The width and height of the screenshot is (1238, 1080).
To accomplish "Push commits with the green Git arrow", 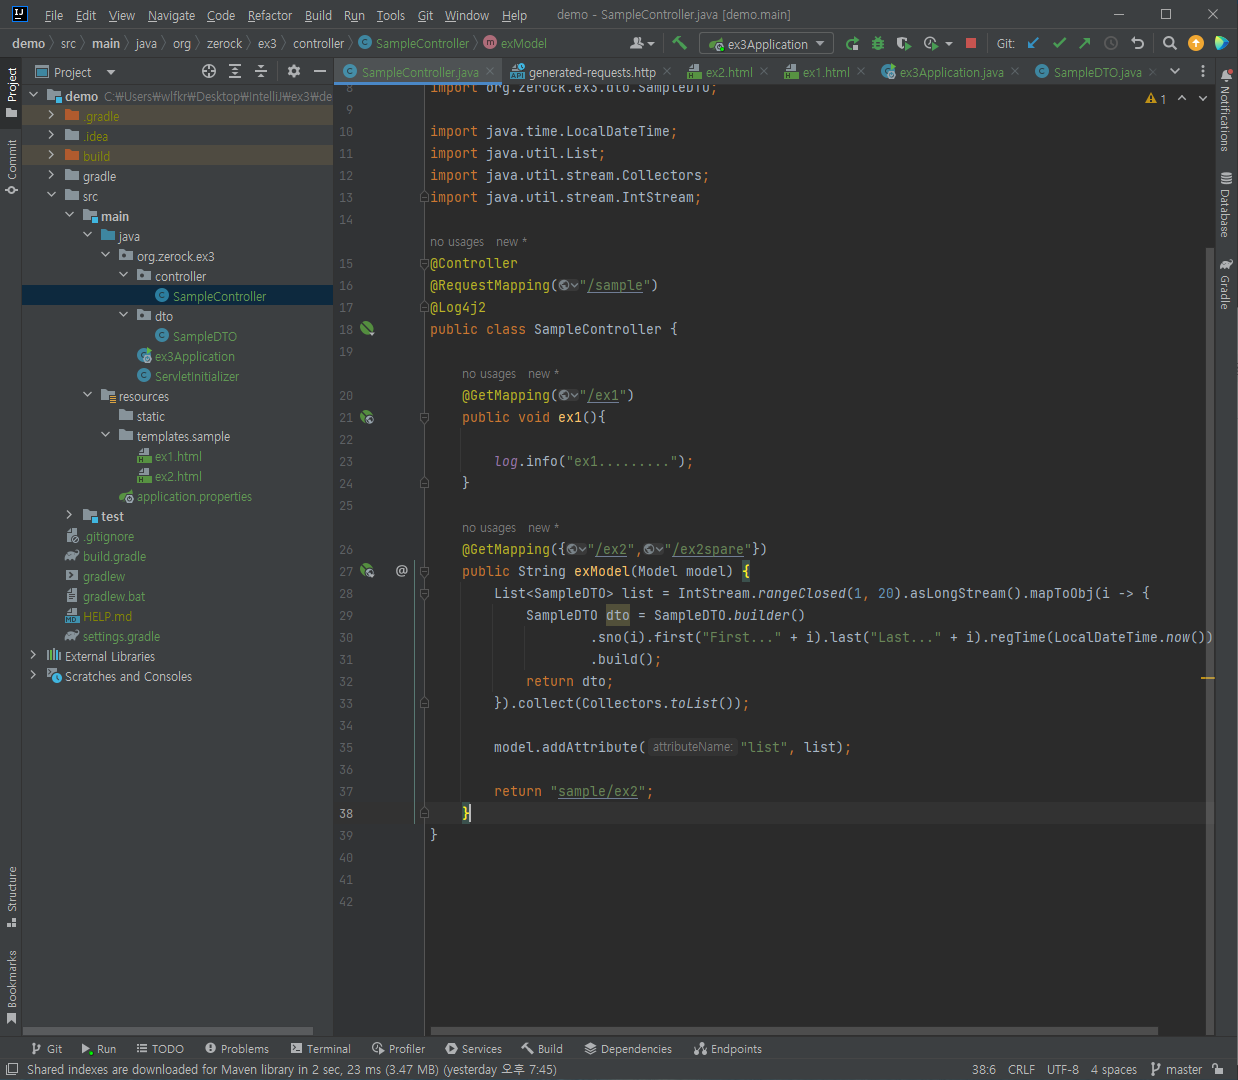I will click(x=1085, y=43).
